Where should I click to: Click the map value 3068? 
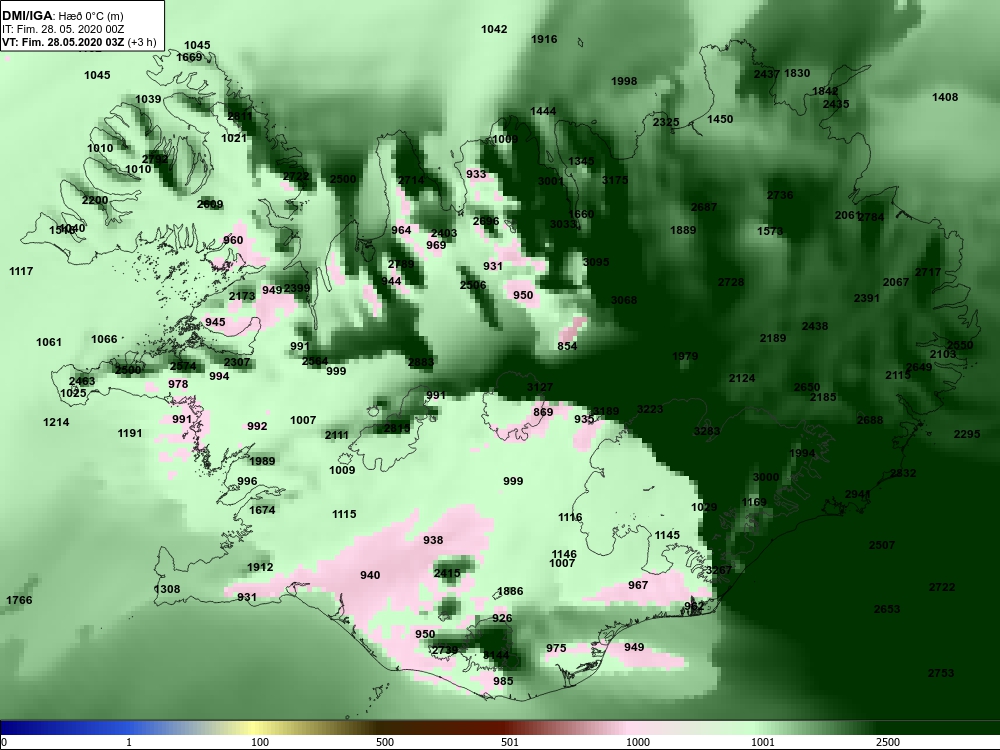(x=624, y=300)
